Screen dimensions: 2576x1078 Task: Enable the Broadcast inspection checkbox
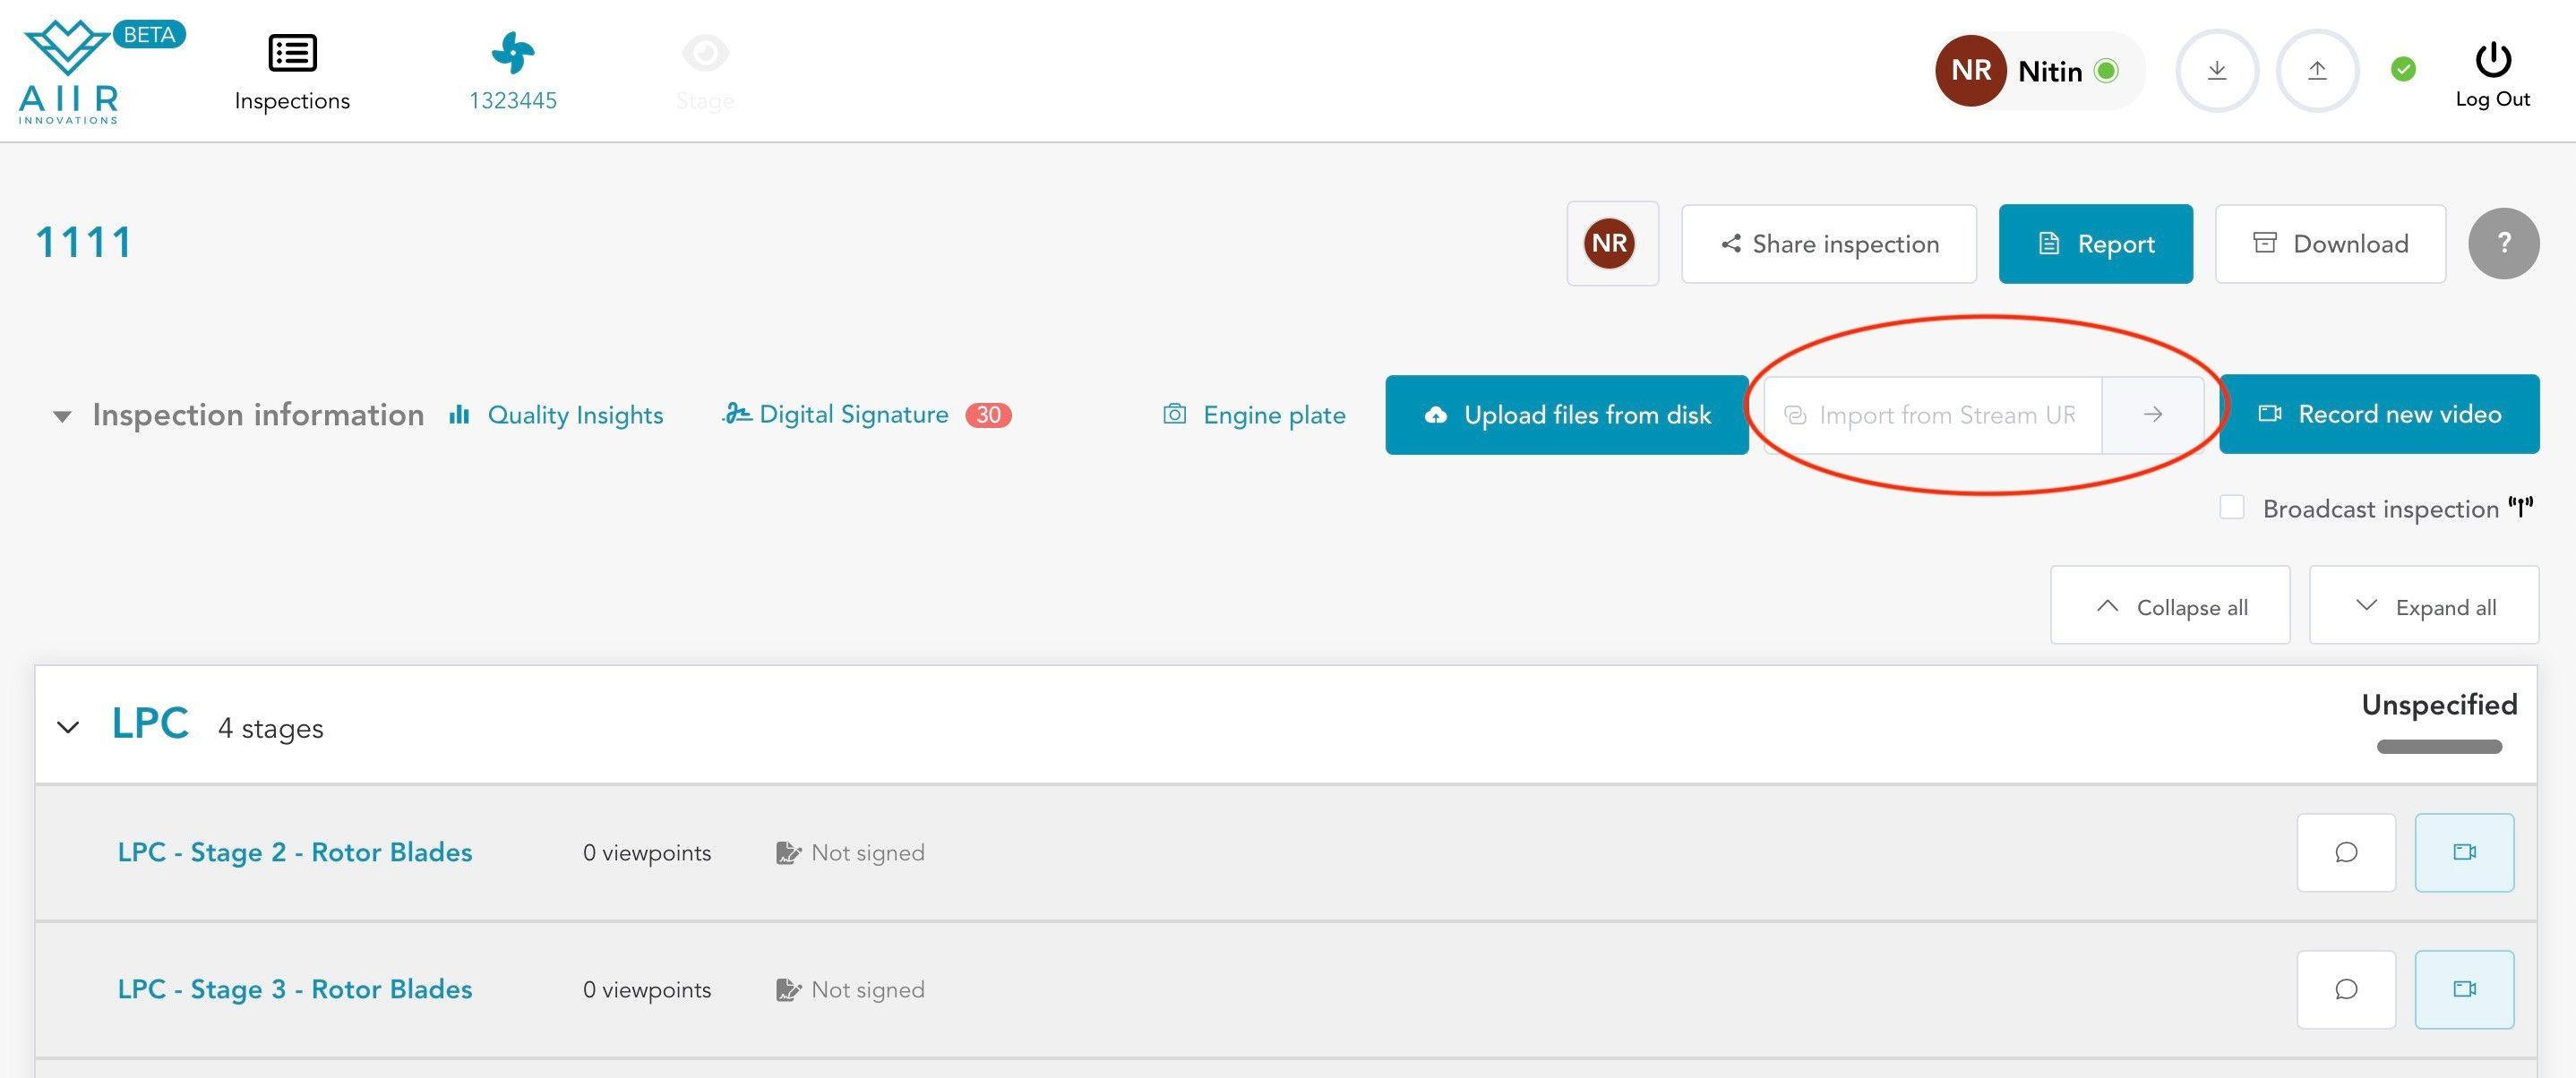pyautogui.click(x=2231, y=507)
